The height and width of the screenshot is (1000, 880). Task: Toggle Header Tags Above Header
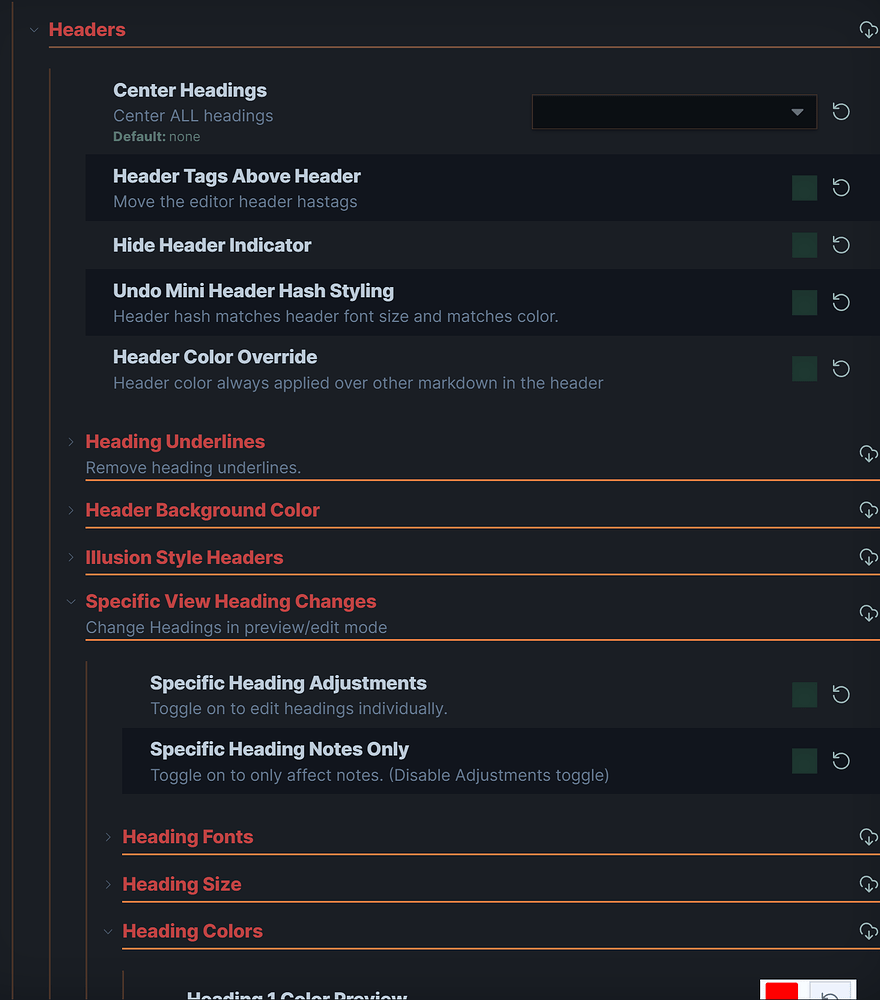click(x=805, y=188)
